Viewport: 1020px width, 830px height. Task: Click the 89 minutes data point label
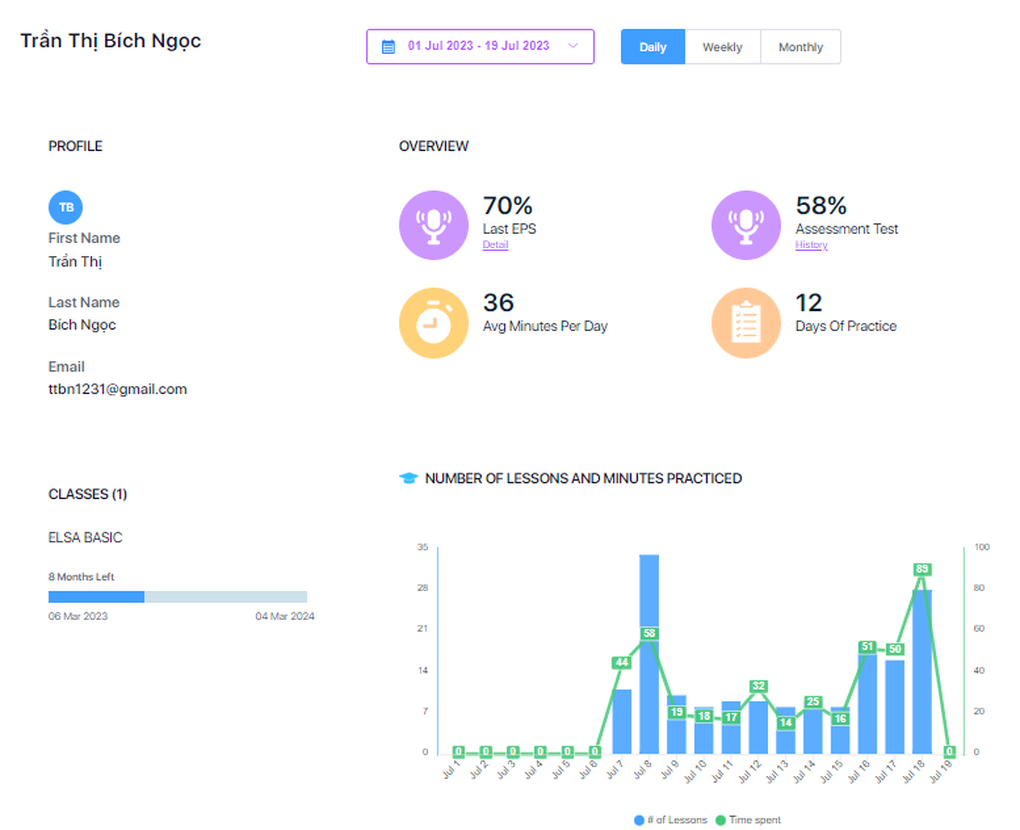(x=922, y=569)
